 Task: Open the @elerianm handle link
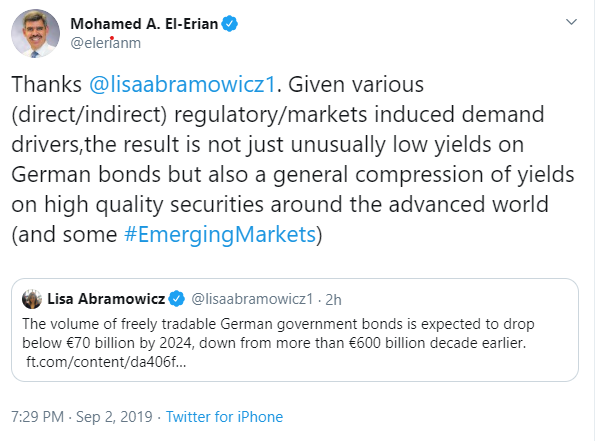point(105,43)
